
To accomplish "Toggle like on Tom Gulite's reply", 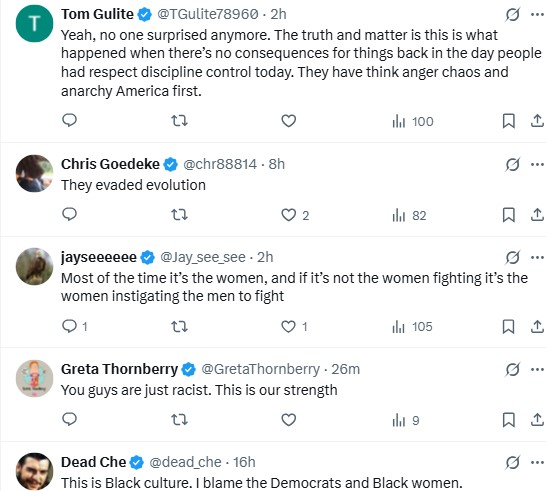I will click(288, 121).
